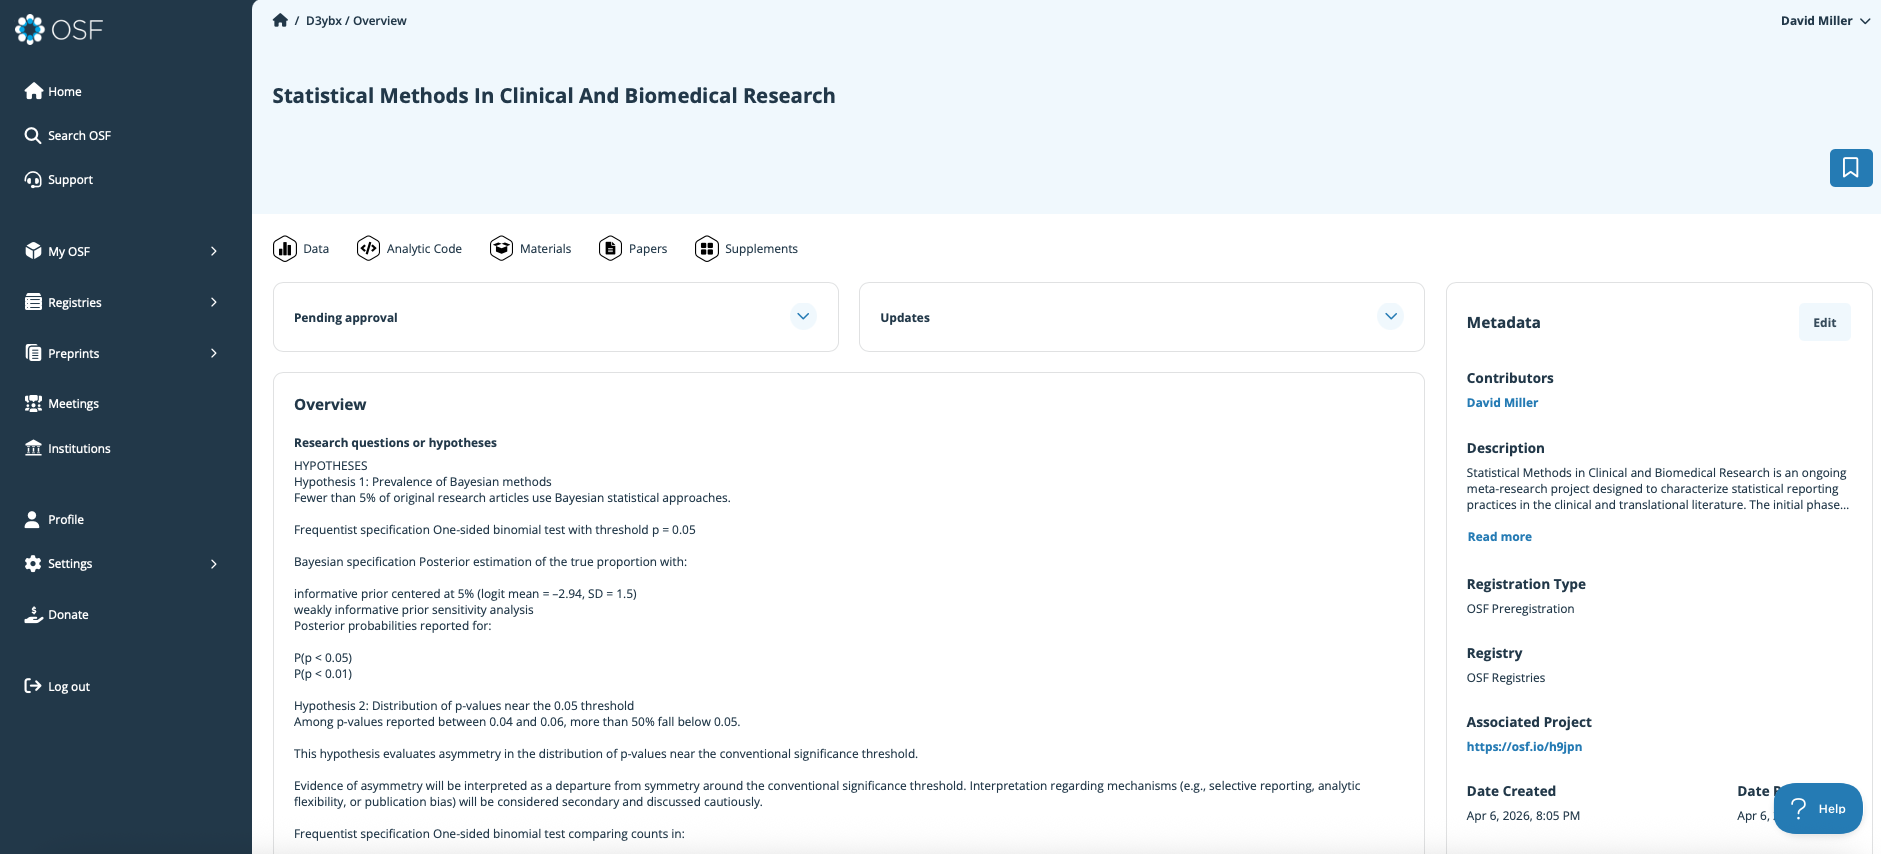Open the Data resource icon

point(285,249)
